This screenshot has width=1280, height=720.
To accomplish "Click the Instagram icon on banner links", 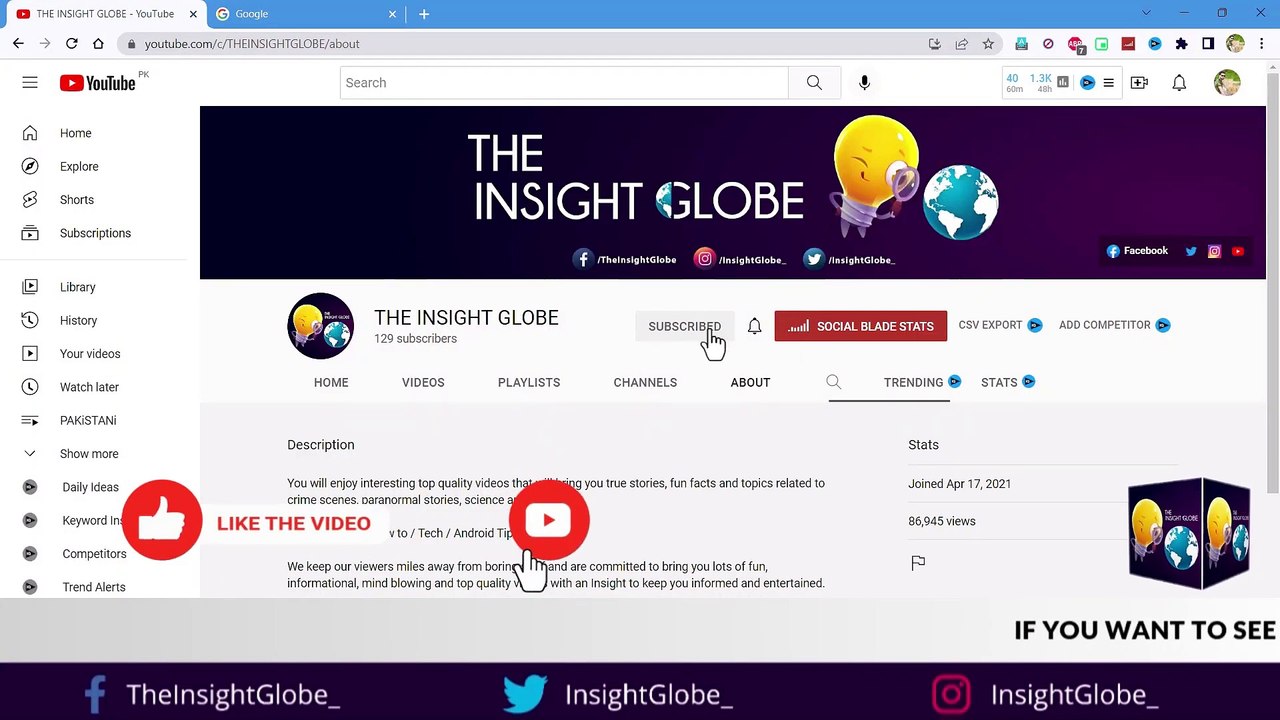I will click(1214, 252).
